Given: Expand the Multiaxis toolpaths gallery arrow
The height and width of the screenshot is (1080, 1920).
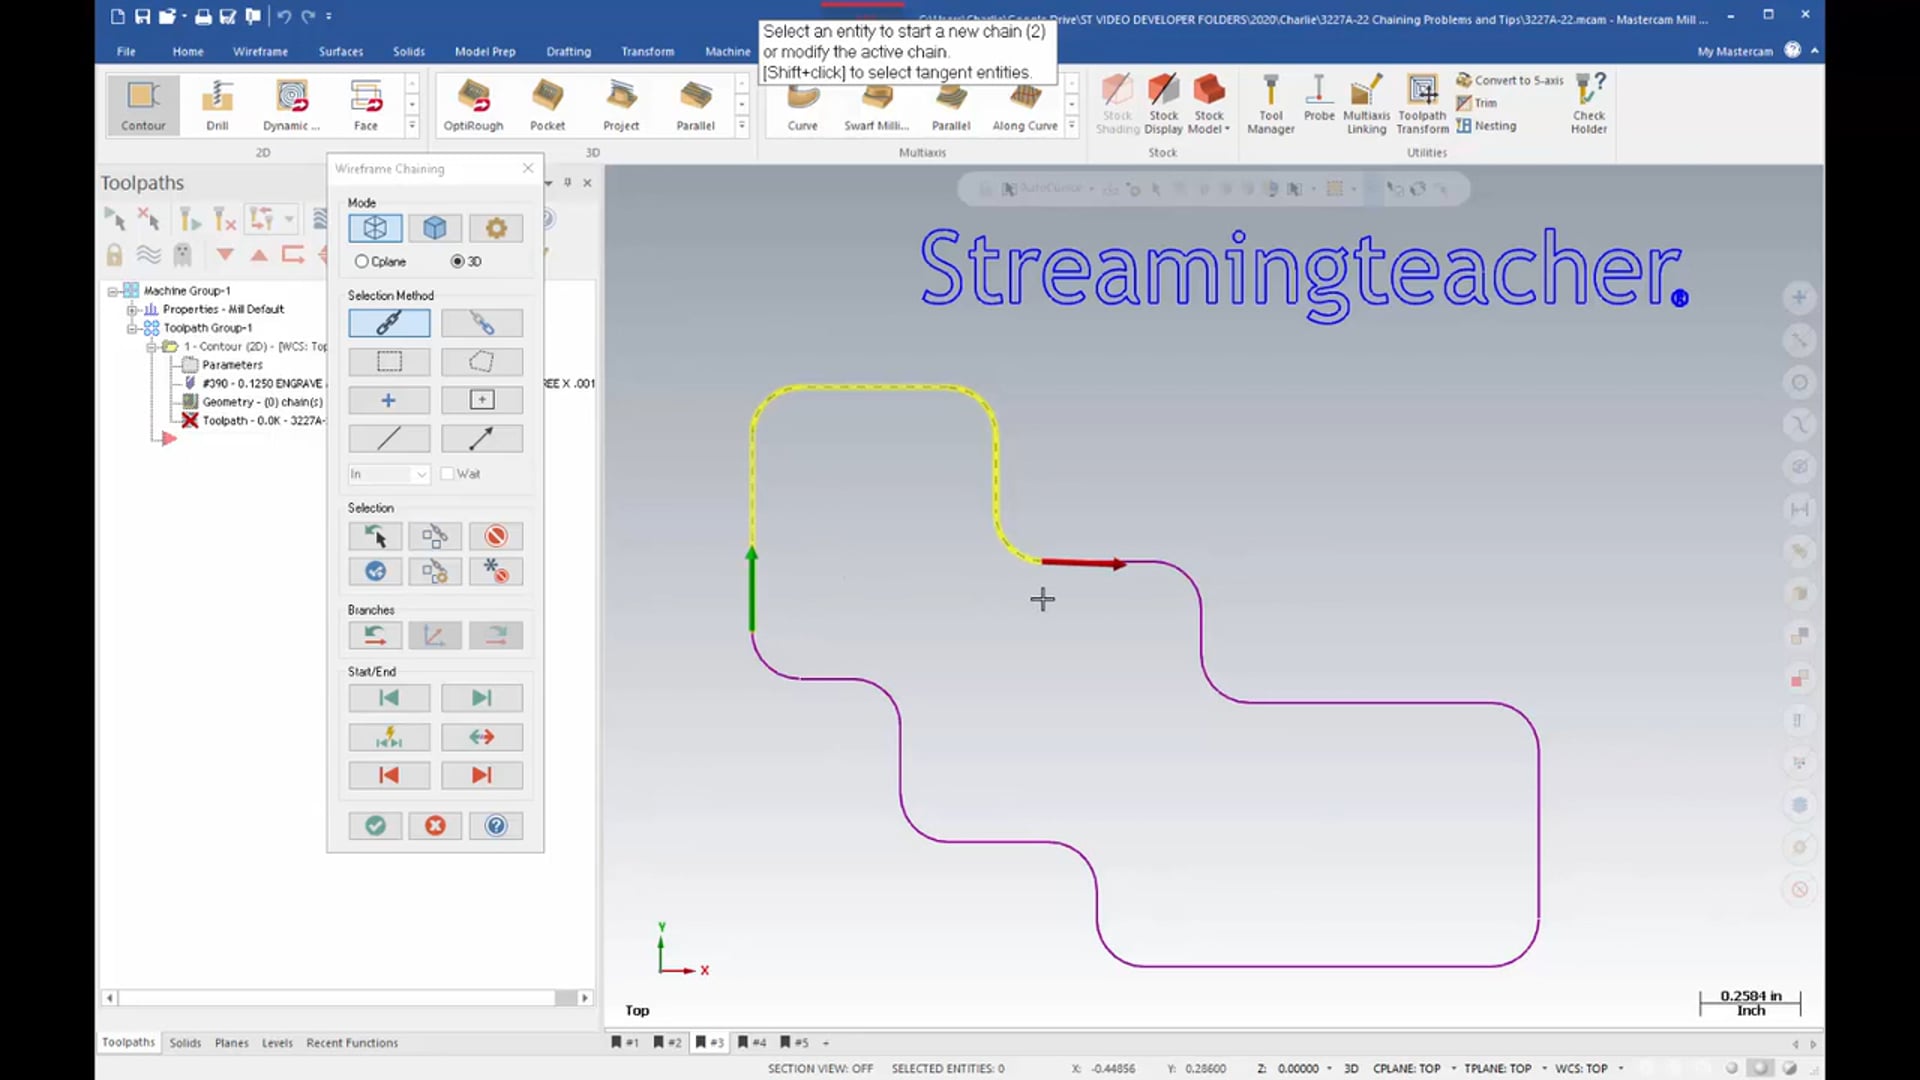Looking at the screenshot, I should (x=1072, y=126).
